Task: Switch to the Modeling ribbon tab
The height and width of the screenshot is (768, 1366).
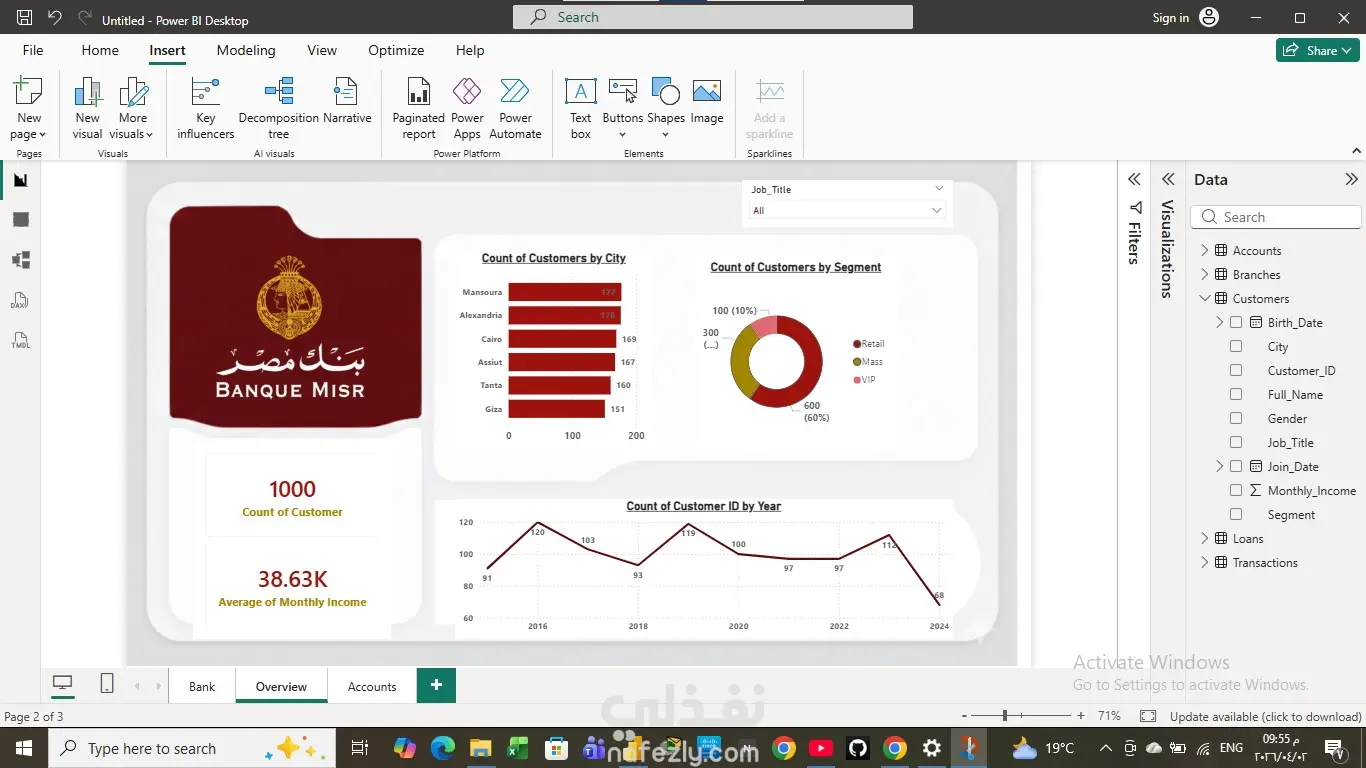Action: [x=246, y=50]
